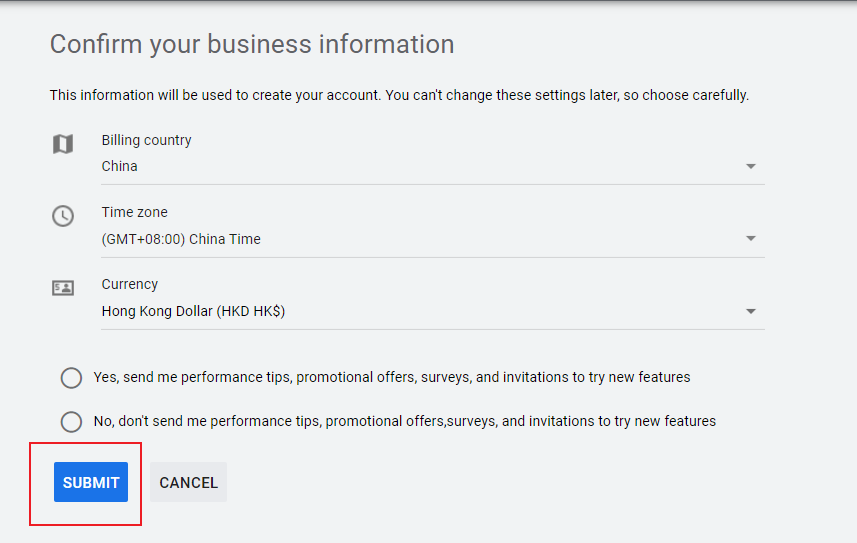Viewport: 857px width, 543px height.
Task: Click the banknote icon beside Currency
Action: point(63,288)
